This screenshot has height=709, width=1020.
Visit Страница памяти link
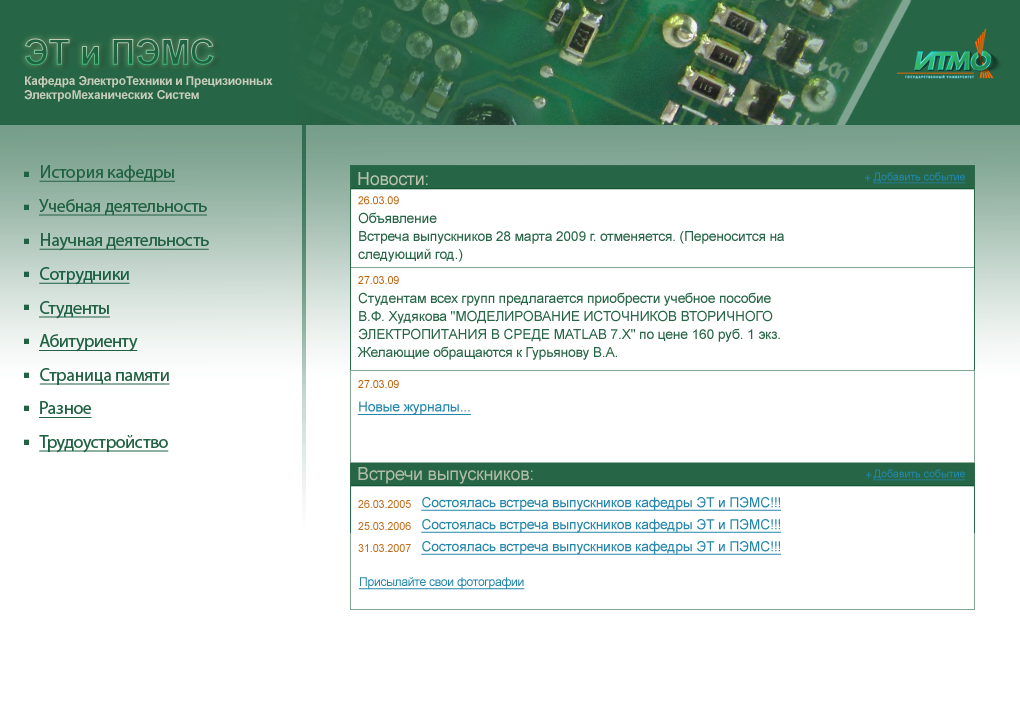pyautogui.click(x=104, y=375)
